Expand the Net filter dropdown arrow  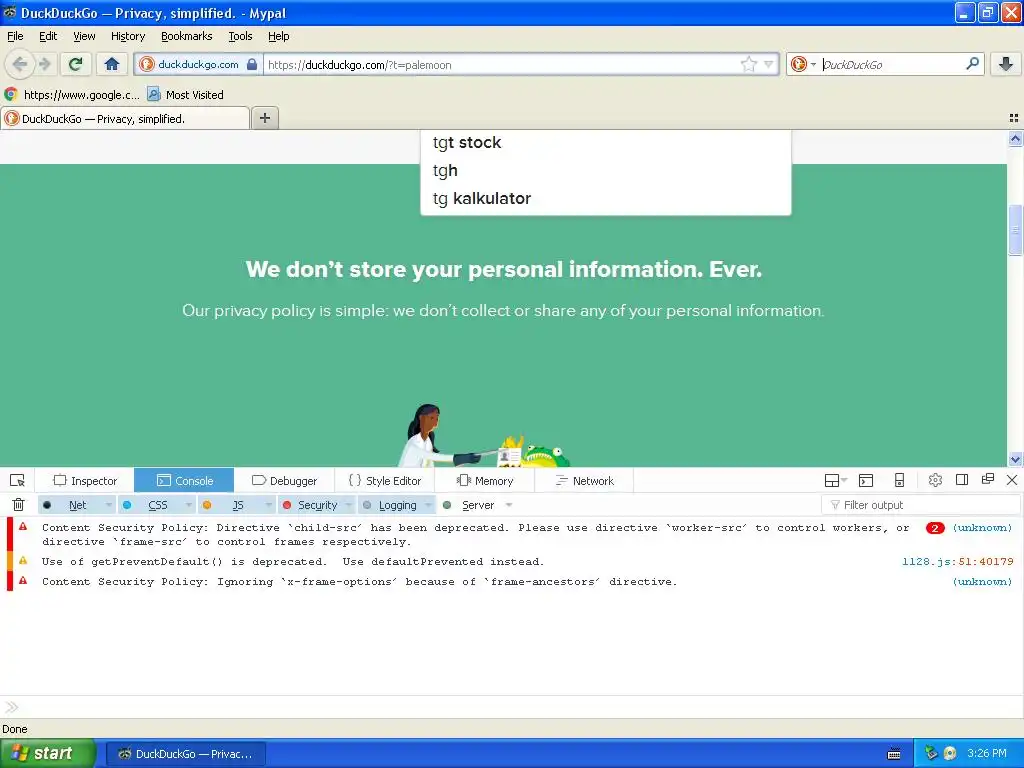click(x=109, y=505)
